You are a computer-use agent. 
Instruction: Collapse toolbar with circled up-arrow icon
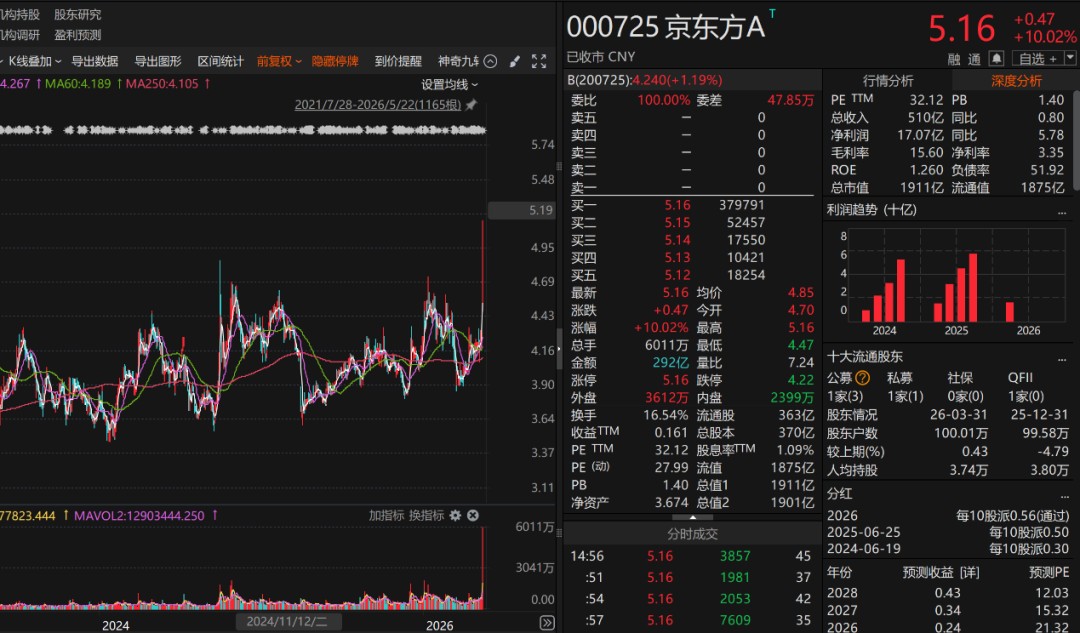pyautogui.click(x=490, y=61)
